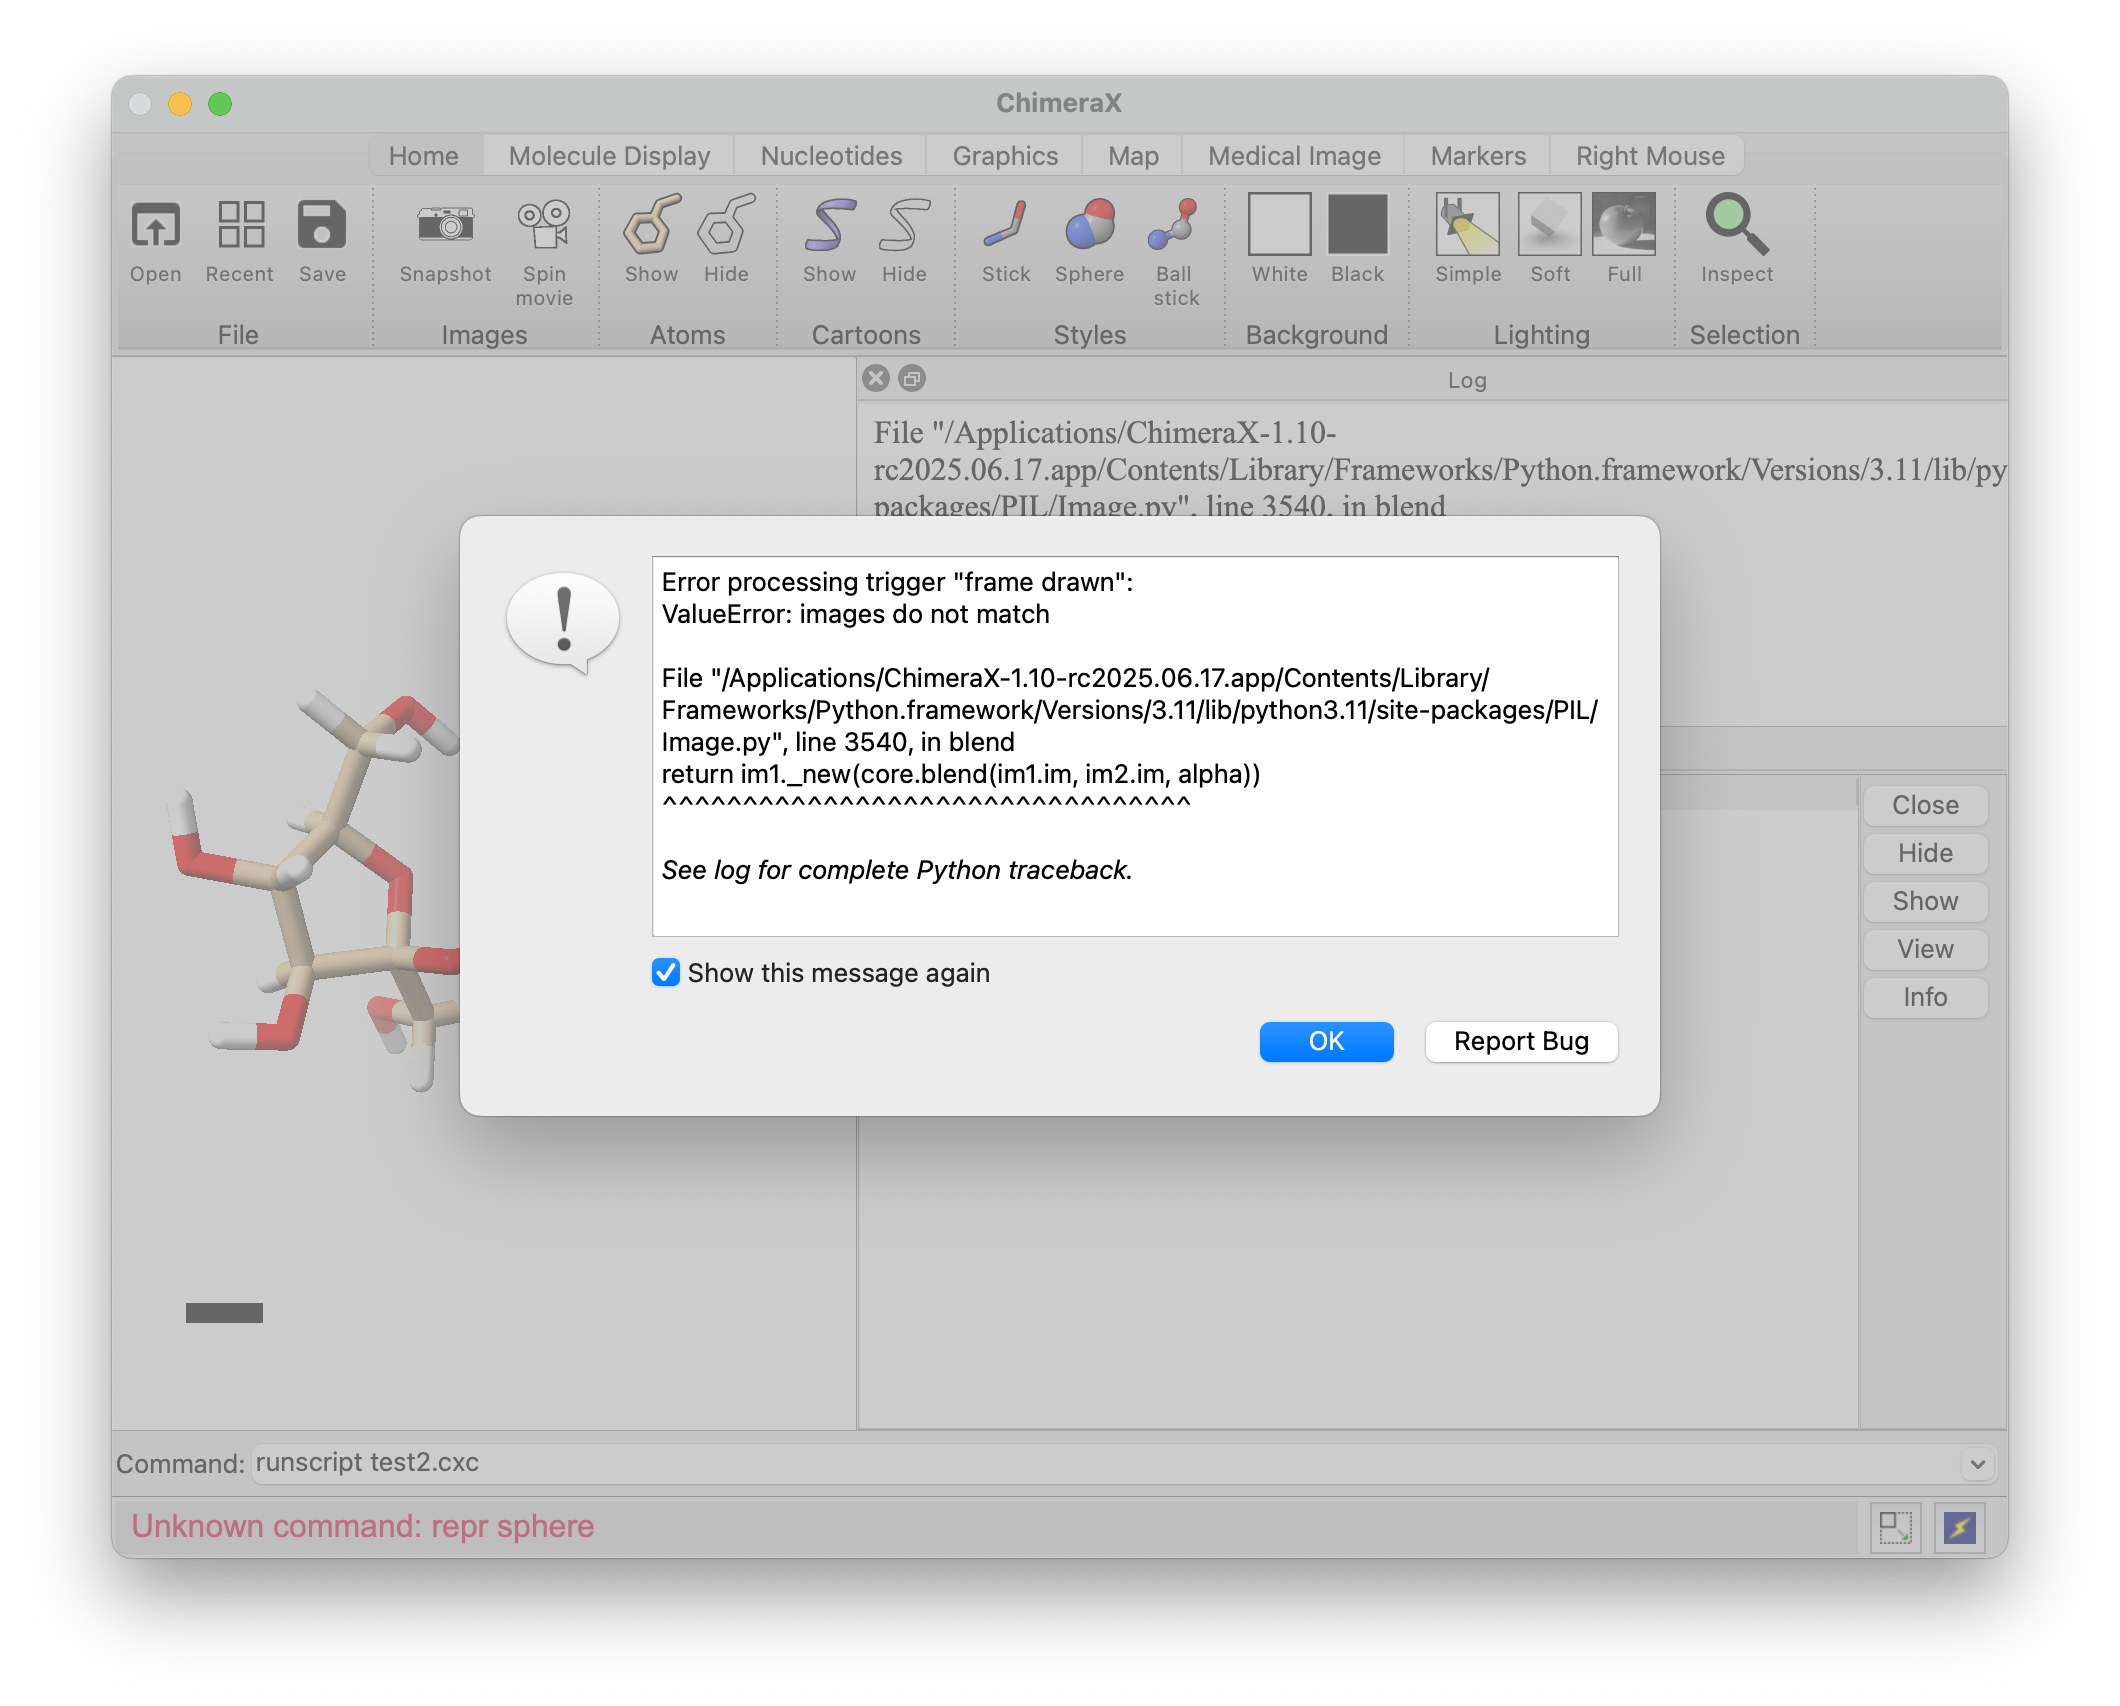
Task: Click the Spin movie icon
Action: (x=544, y=224)
